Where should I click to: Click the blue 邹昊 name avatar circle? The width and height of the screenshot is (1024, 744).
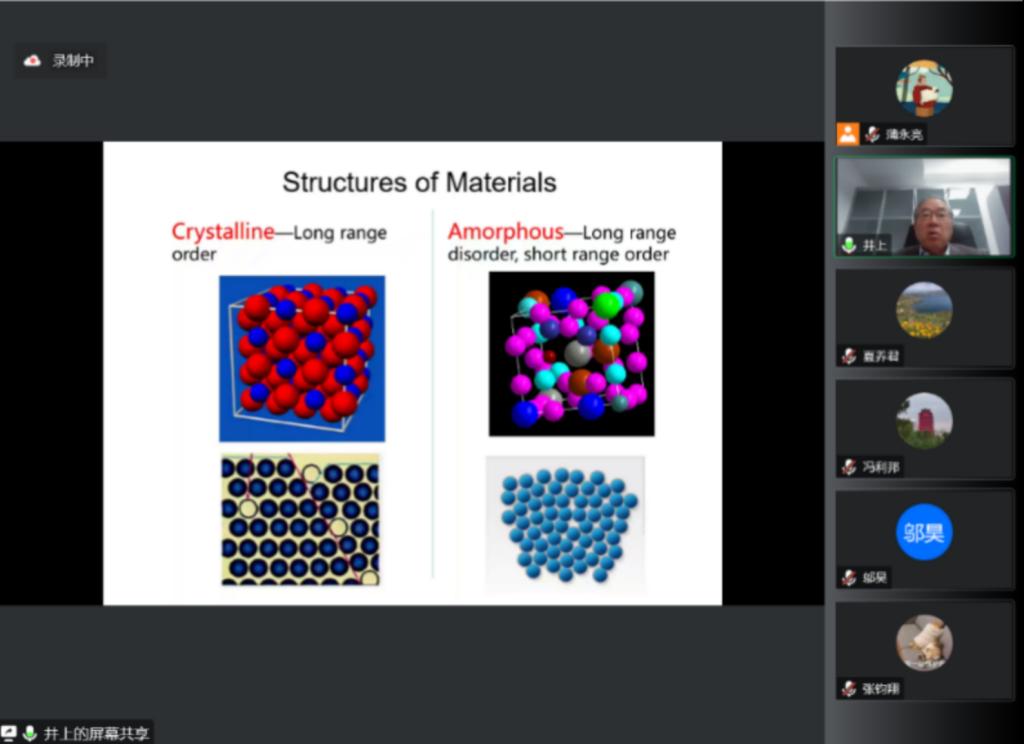[924, 531]
